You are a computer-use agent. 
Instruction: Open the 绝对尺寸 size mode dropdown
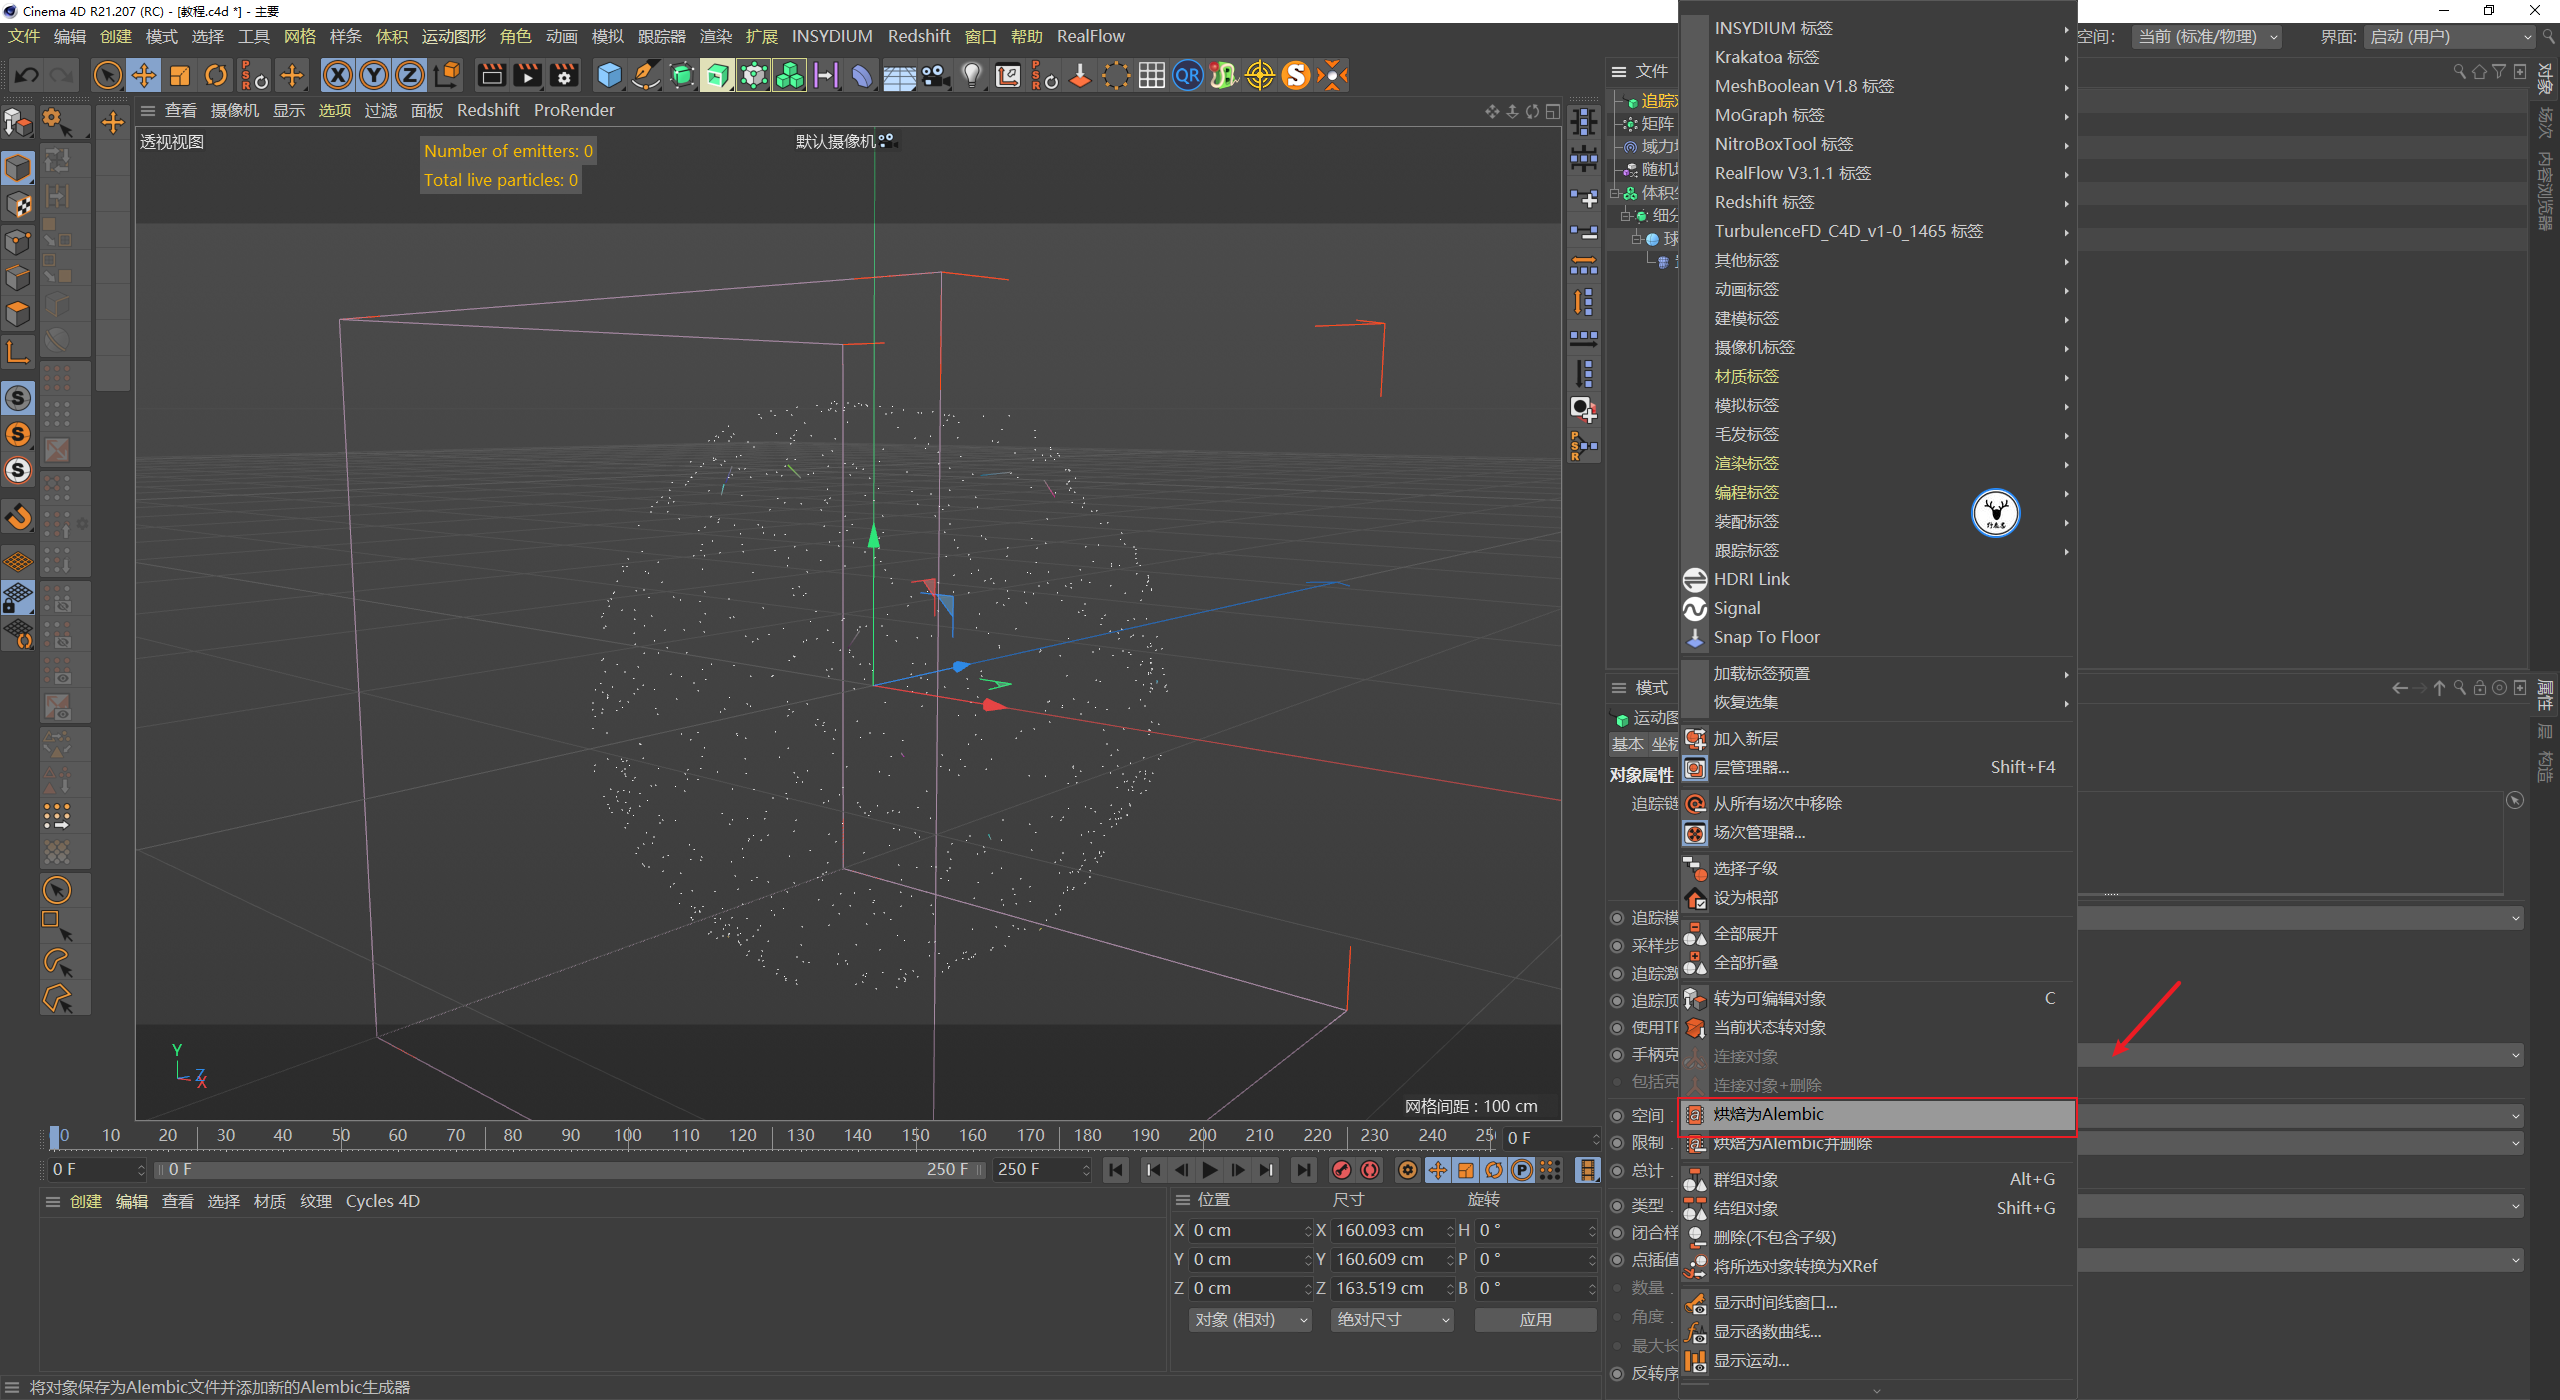pos(1392,1320)
